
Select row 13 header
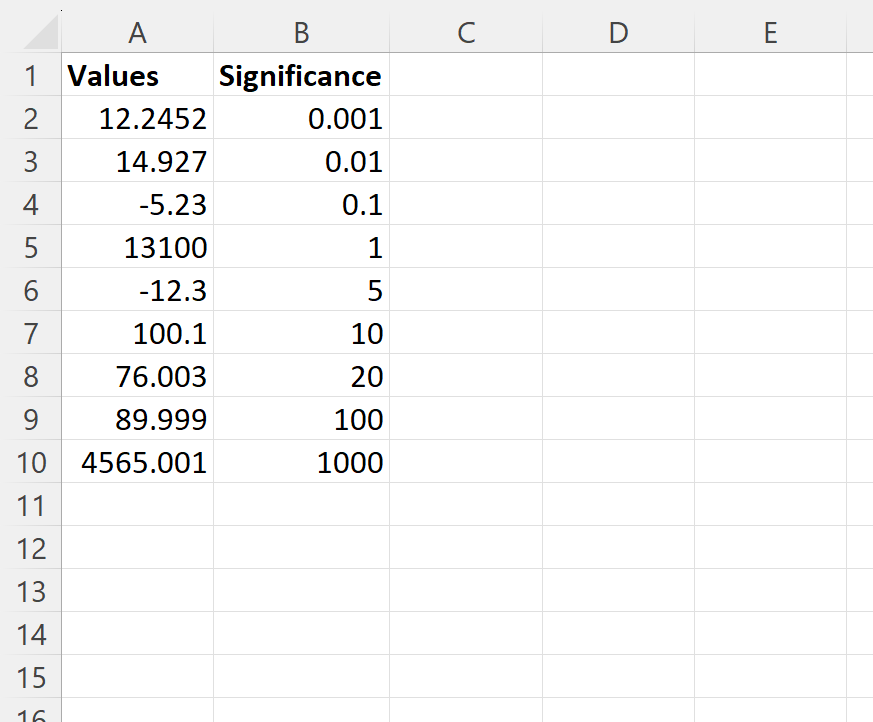(31, 590)
